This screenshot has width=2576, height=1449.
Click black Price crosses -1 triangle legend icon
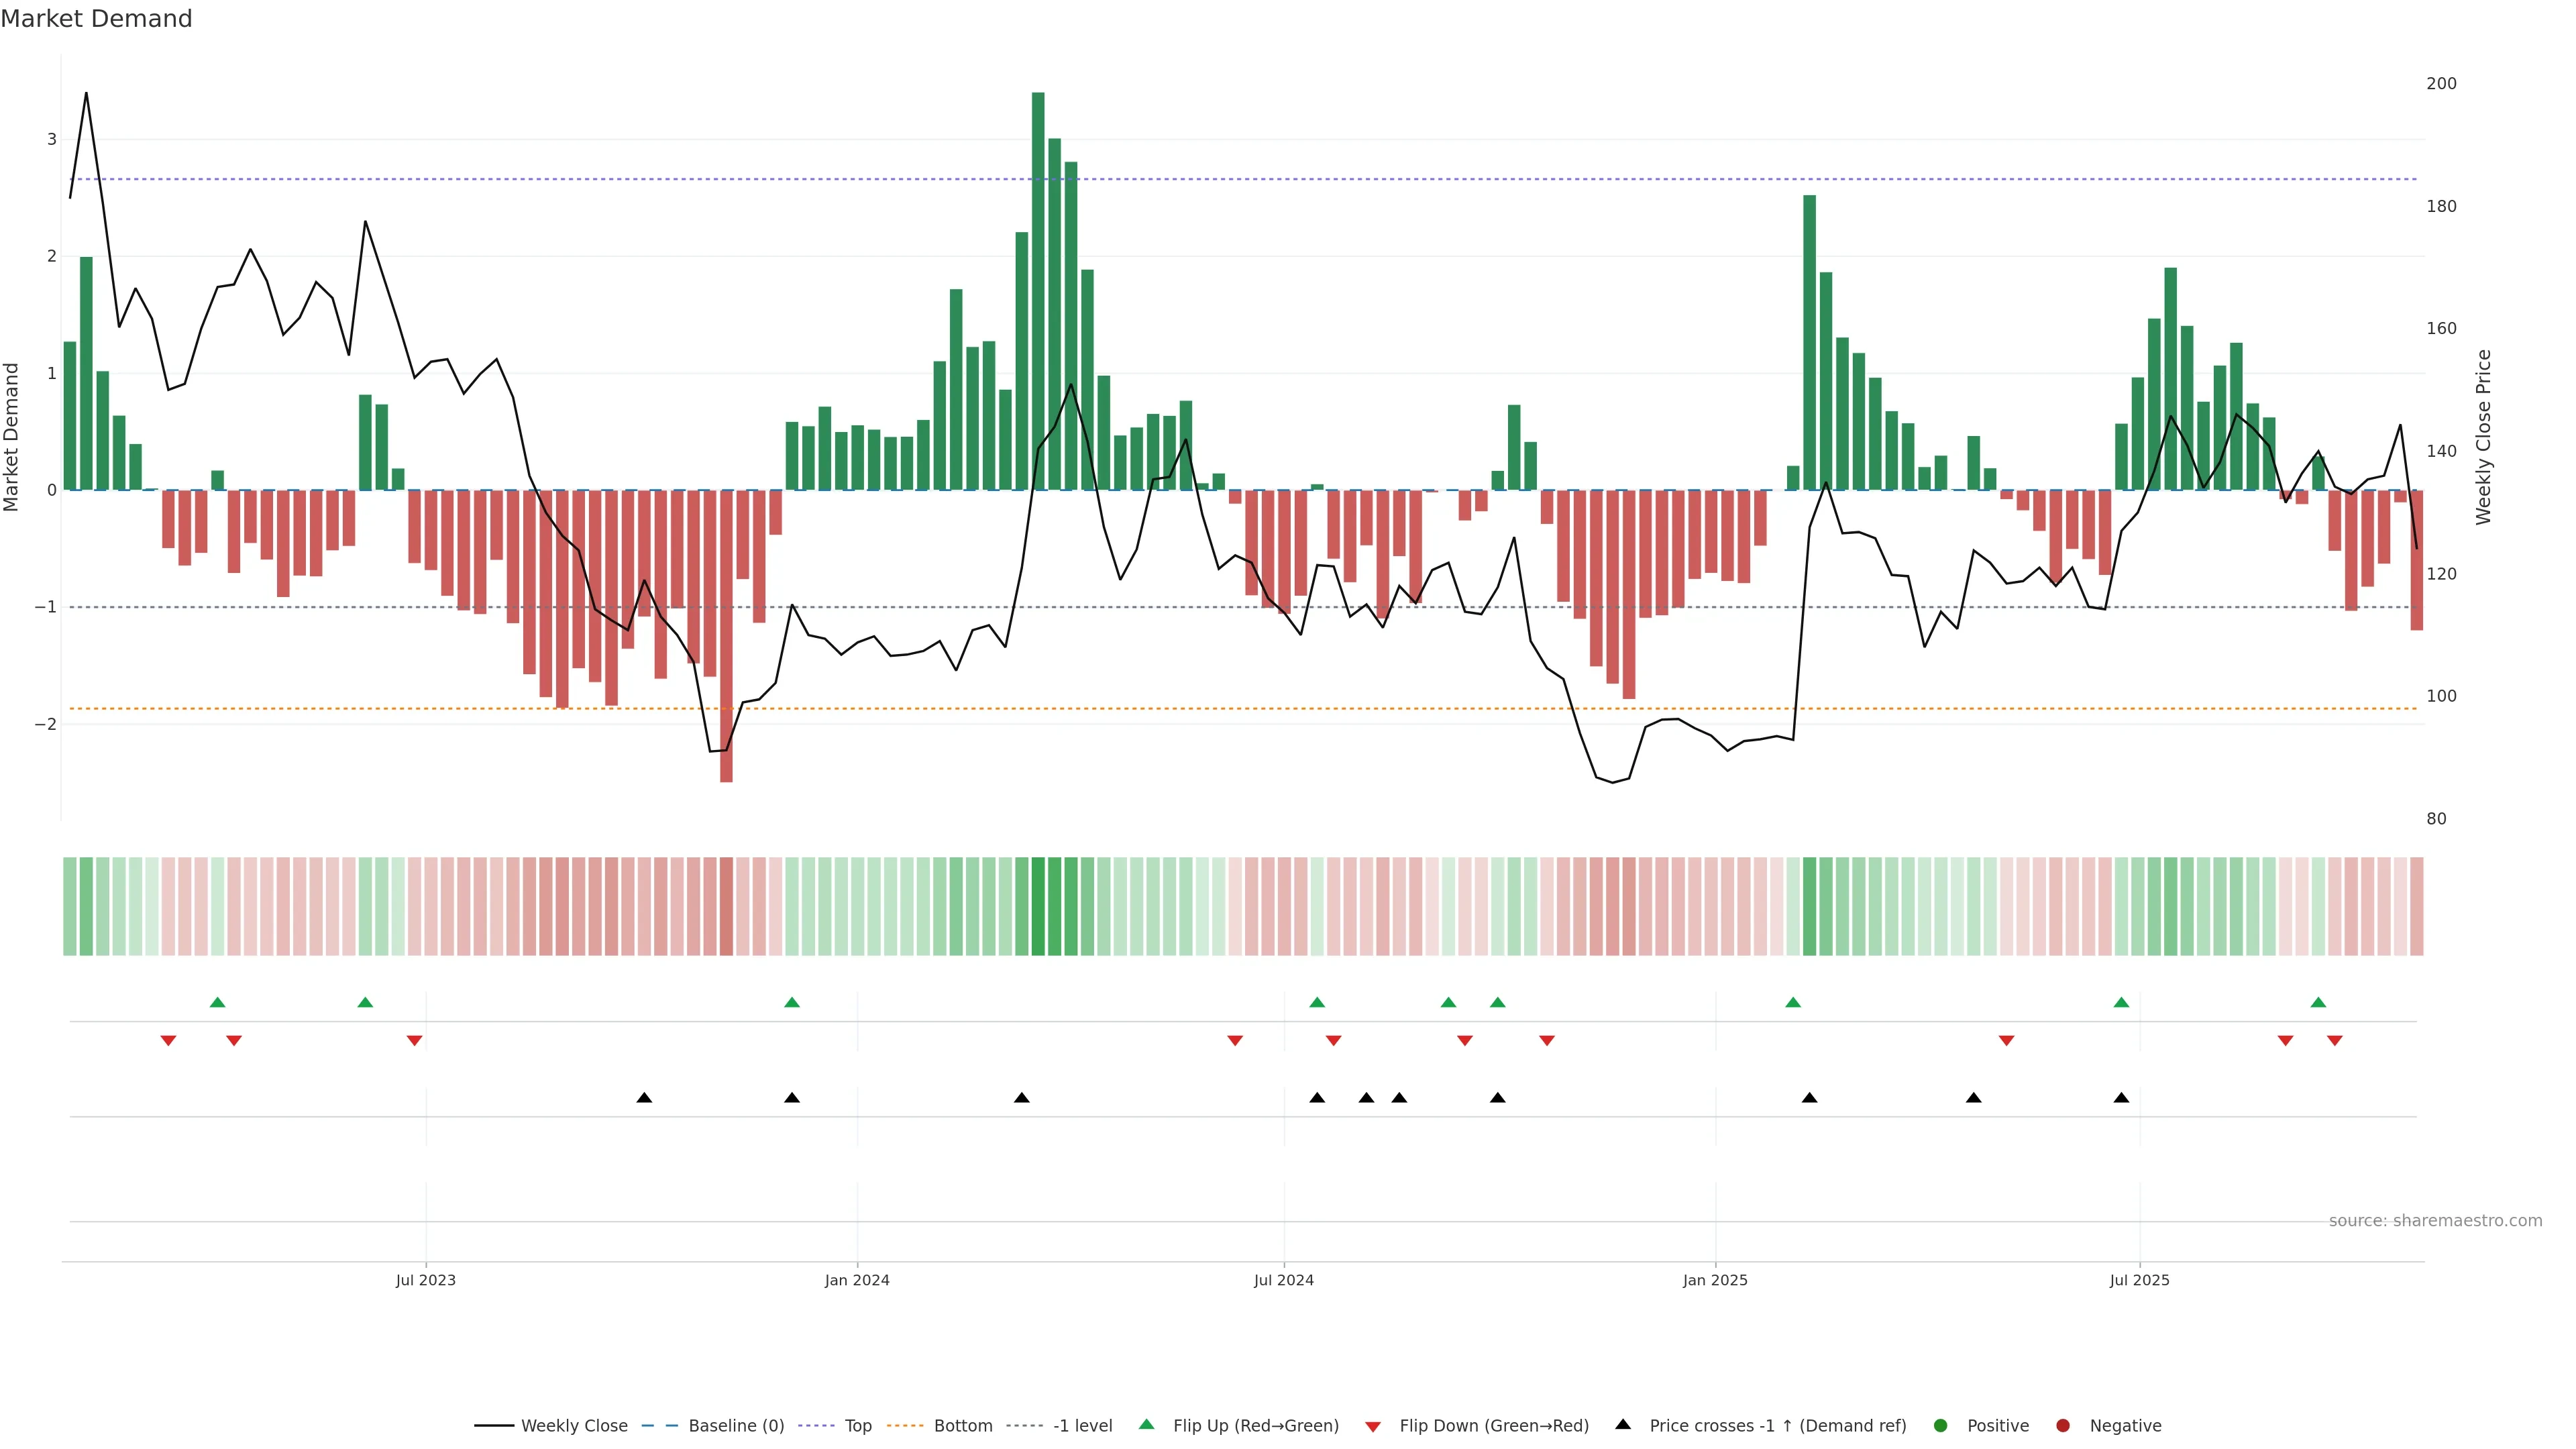(x=1623, y=1424)
